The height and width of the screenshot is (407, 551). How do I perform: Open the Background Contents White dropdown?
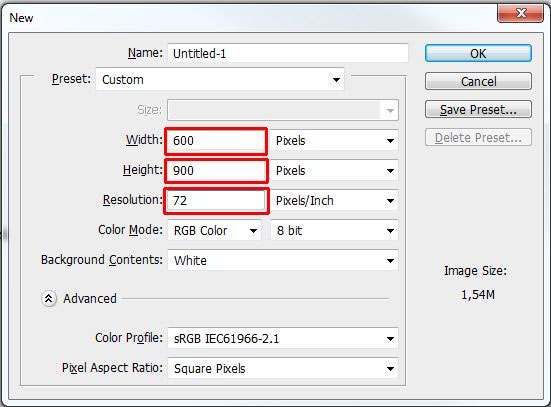(x=283, y=260)
